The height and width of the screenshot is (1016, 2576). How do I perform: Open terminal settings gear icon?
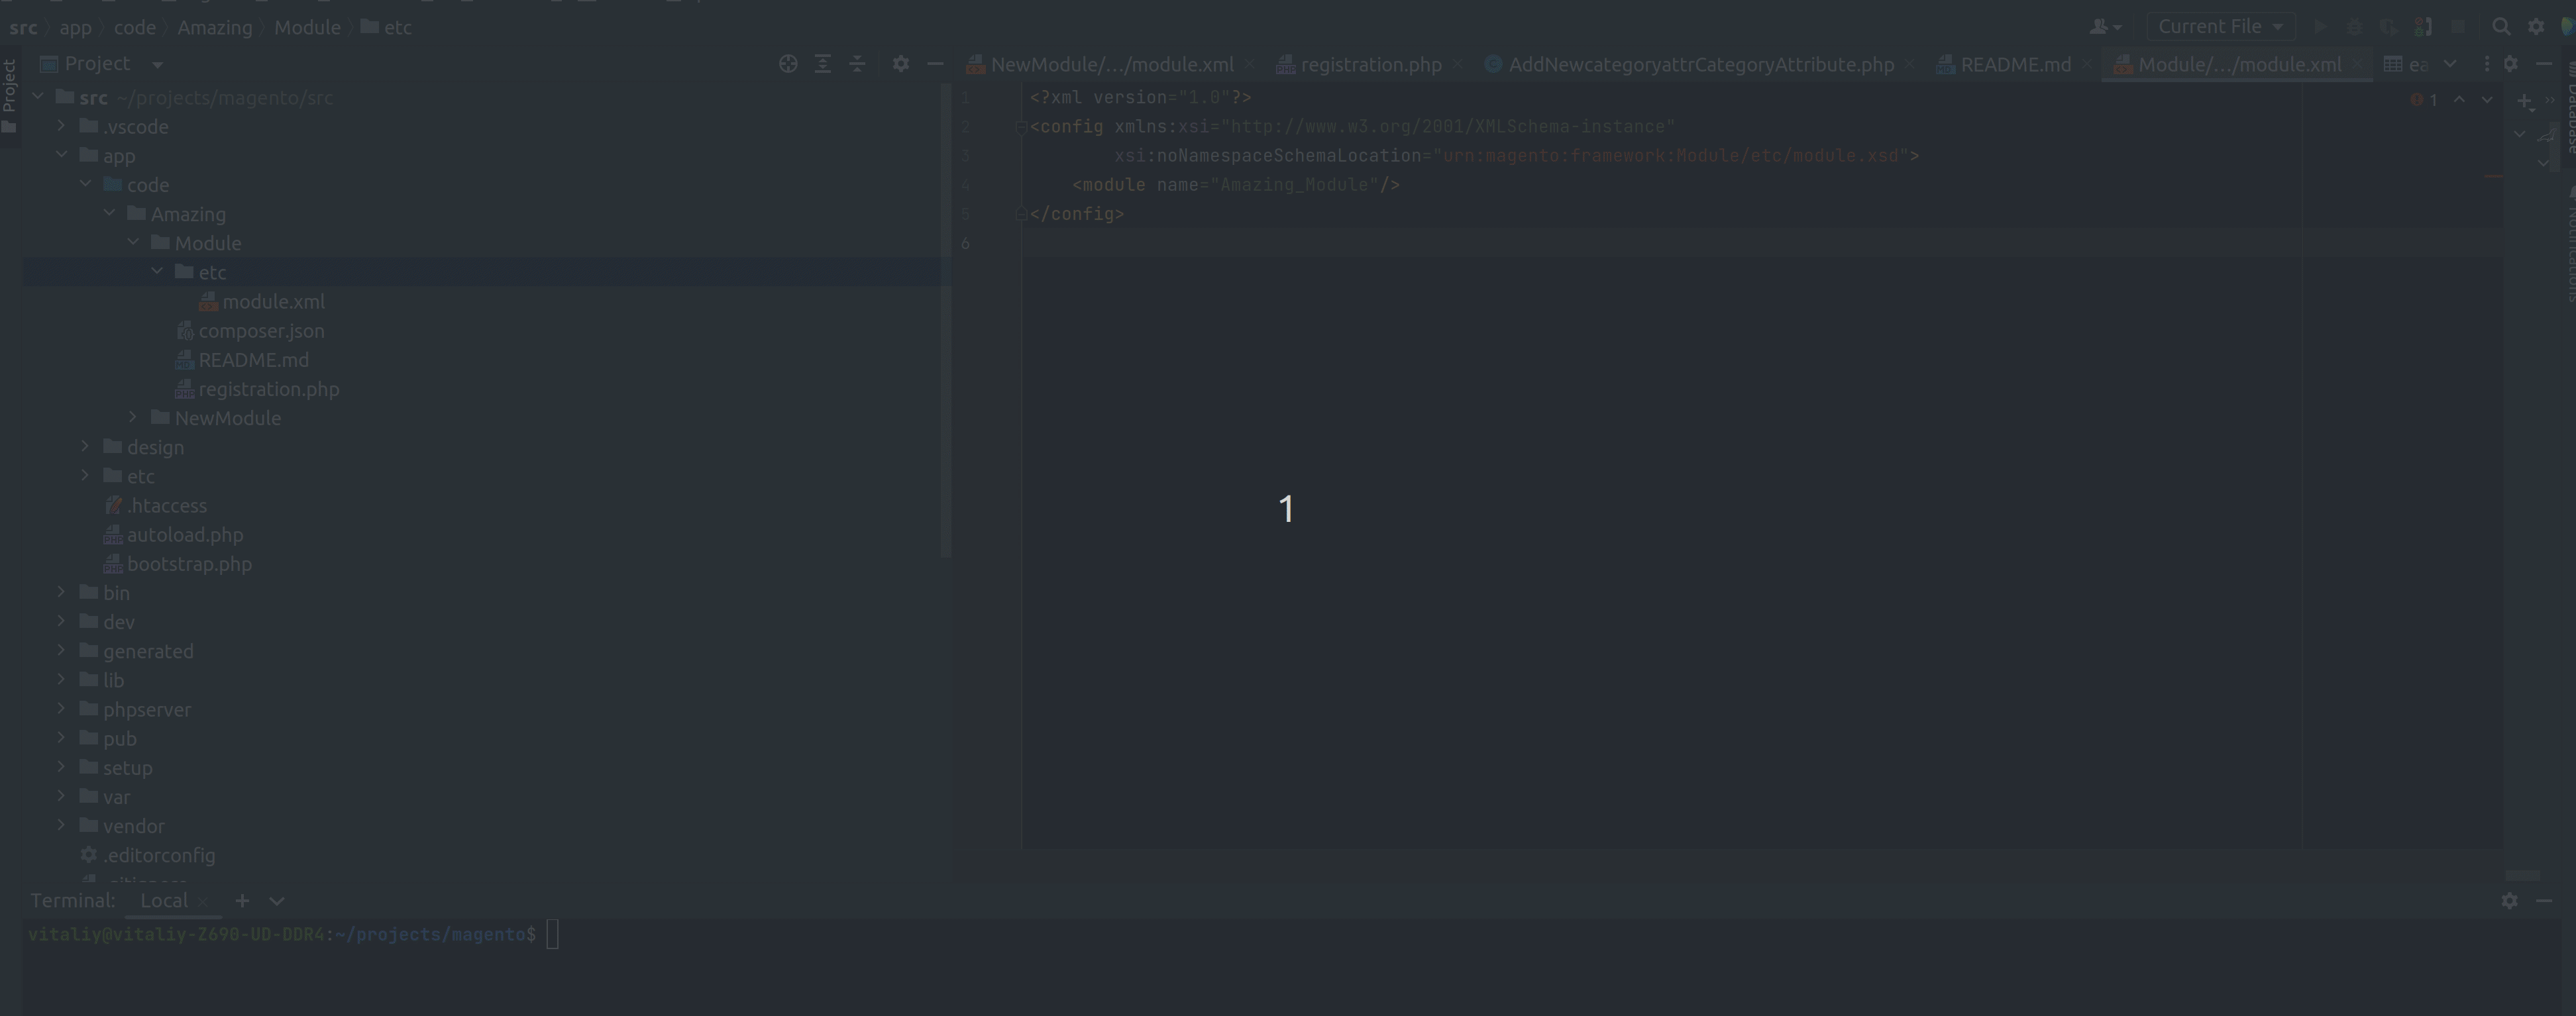pyautogui.click(x=2509, y=901)
